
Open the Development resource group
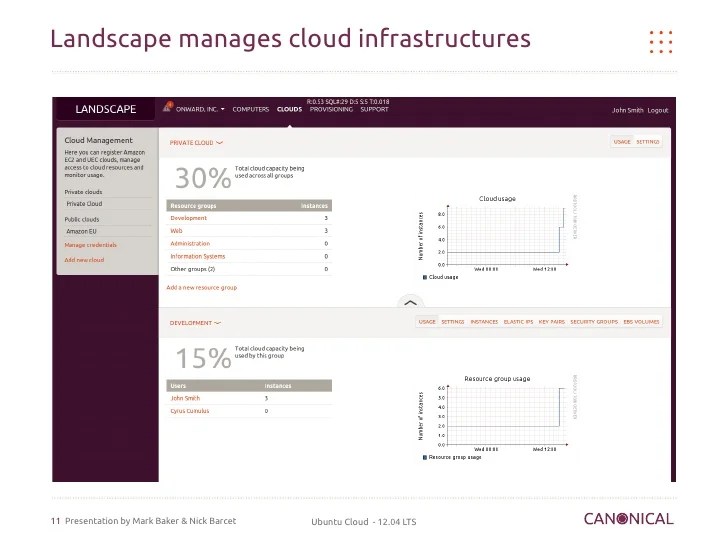pos(188,218)
